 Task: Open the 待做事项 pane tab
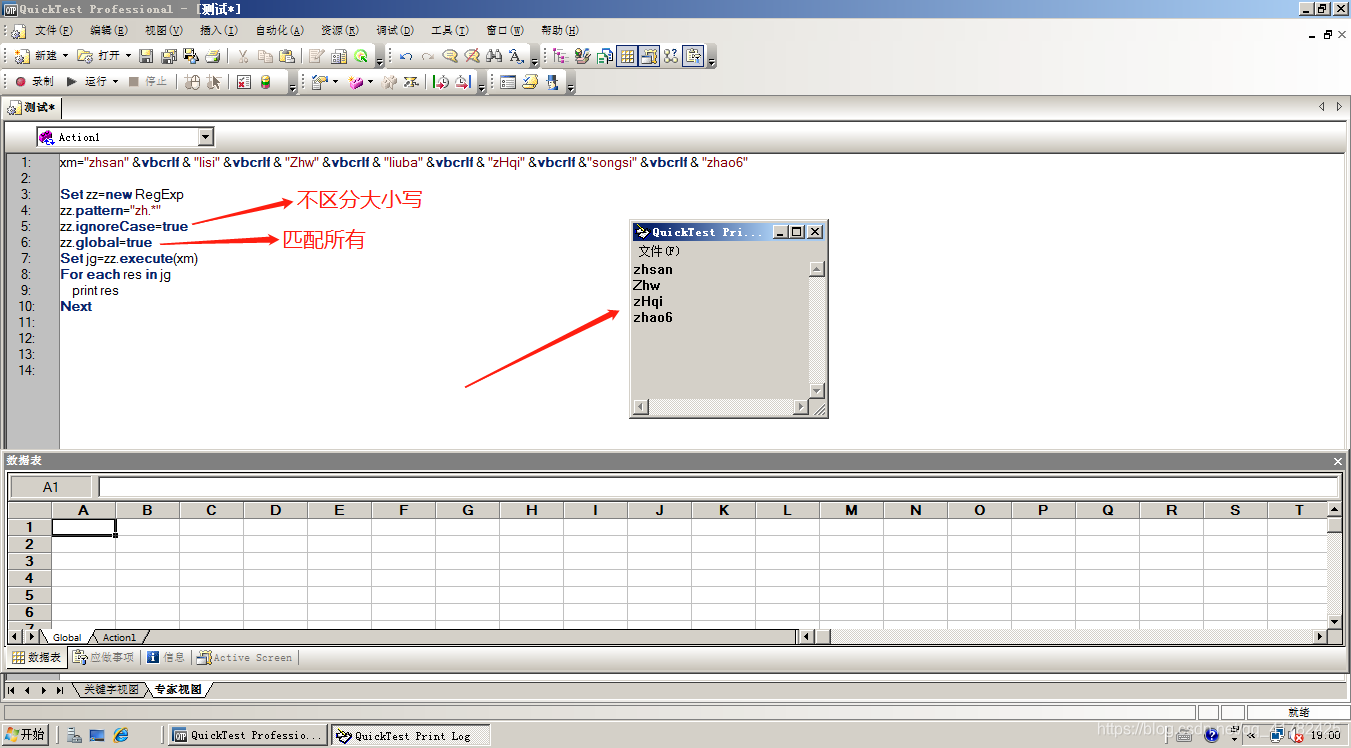click(103, 657)
